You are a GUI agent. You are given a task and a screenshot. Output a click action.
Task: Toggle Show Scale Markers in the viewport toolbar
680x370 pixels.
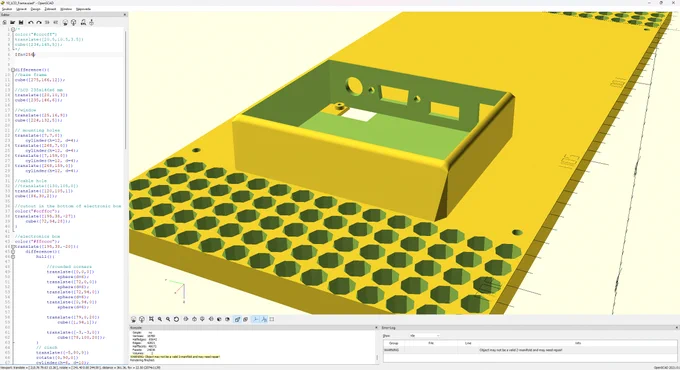tap(264, 319)
